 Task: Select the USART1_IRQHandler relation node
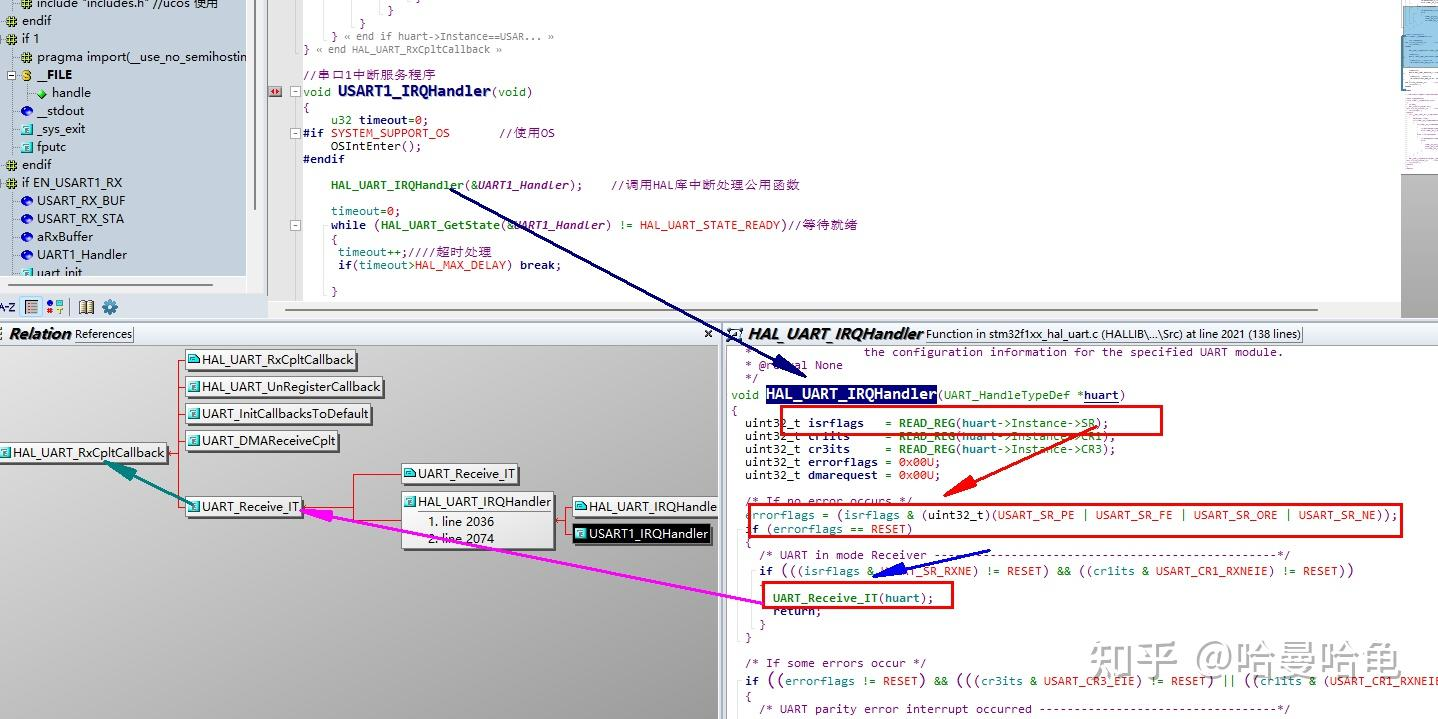tap(648, 534)
